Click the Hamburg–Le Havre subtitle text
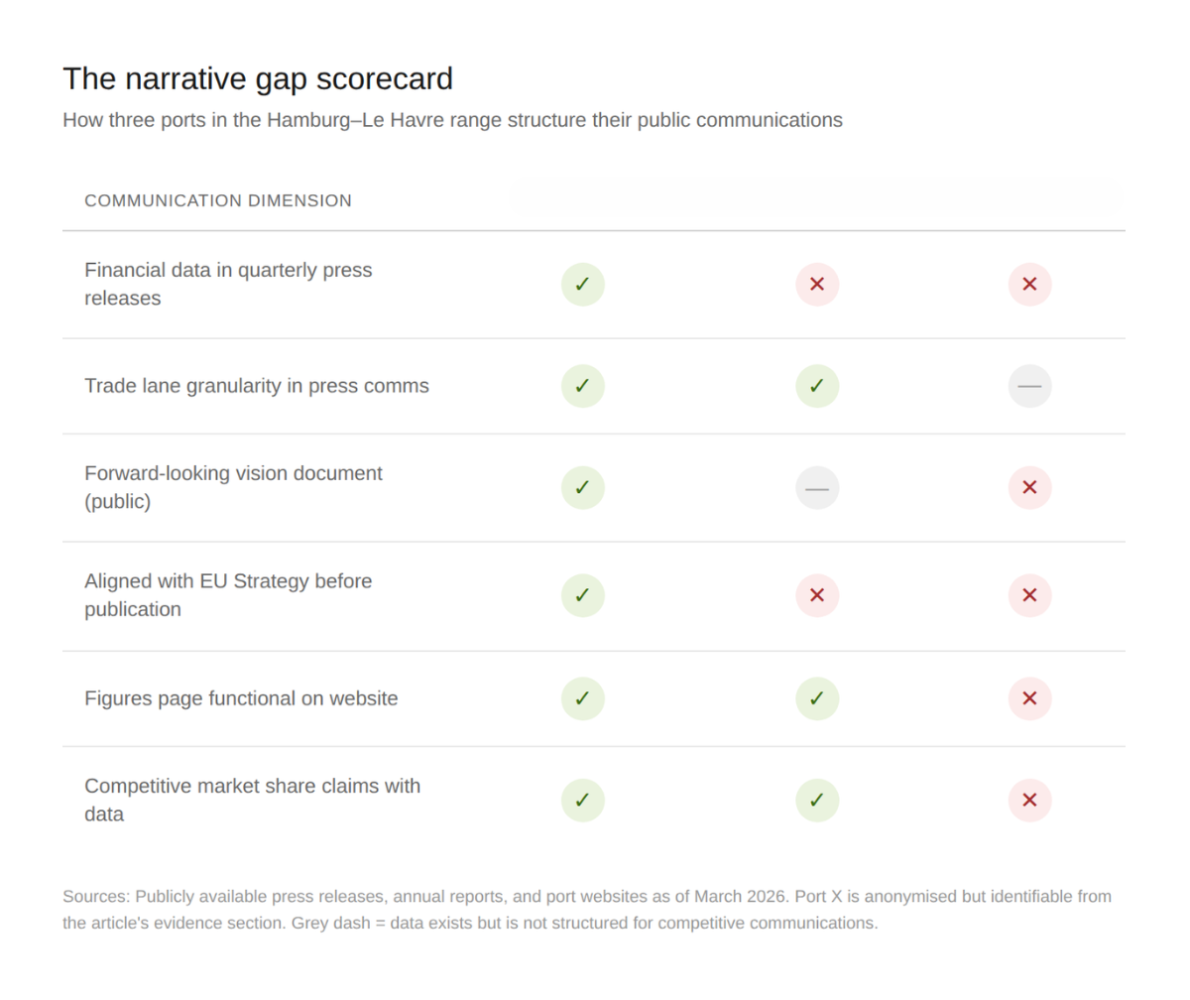The width and height of the screenshot is (1190, 1000). [452, 120]
